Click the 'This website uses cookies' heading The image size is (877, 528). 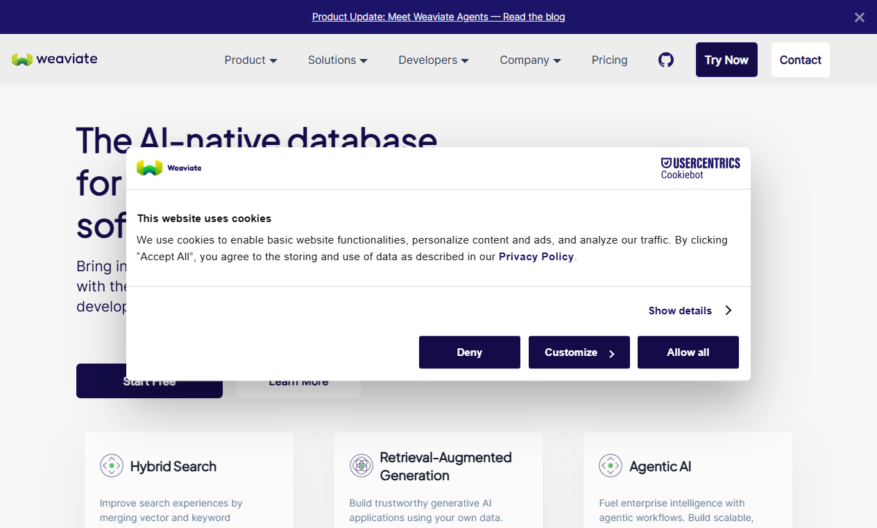coord(204,219)
